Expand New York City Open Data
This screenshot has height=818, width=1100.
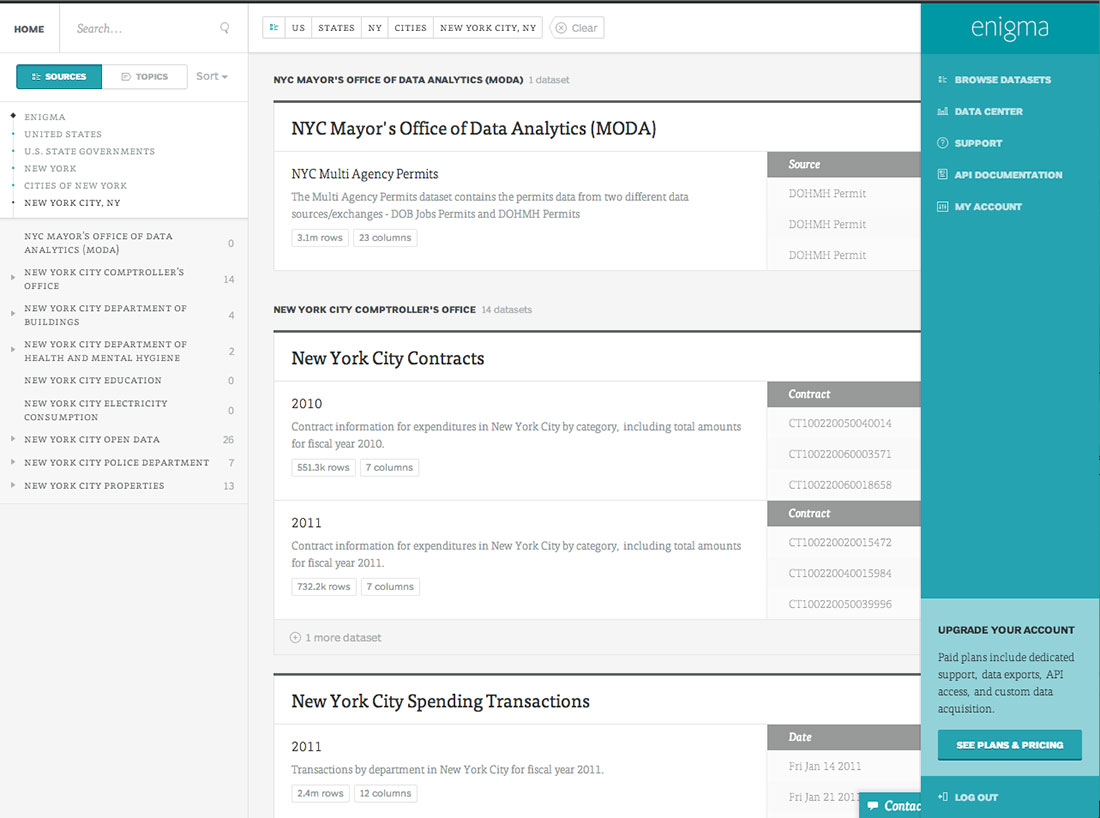12,440
